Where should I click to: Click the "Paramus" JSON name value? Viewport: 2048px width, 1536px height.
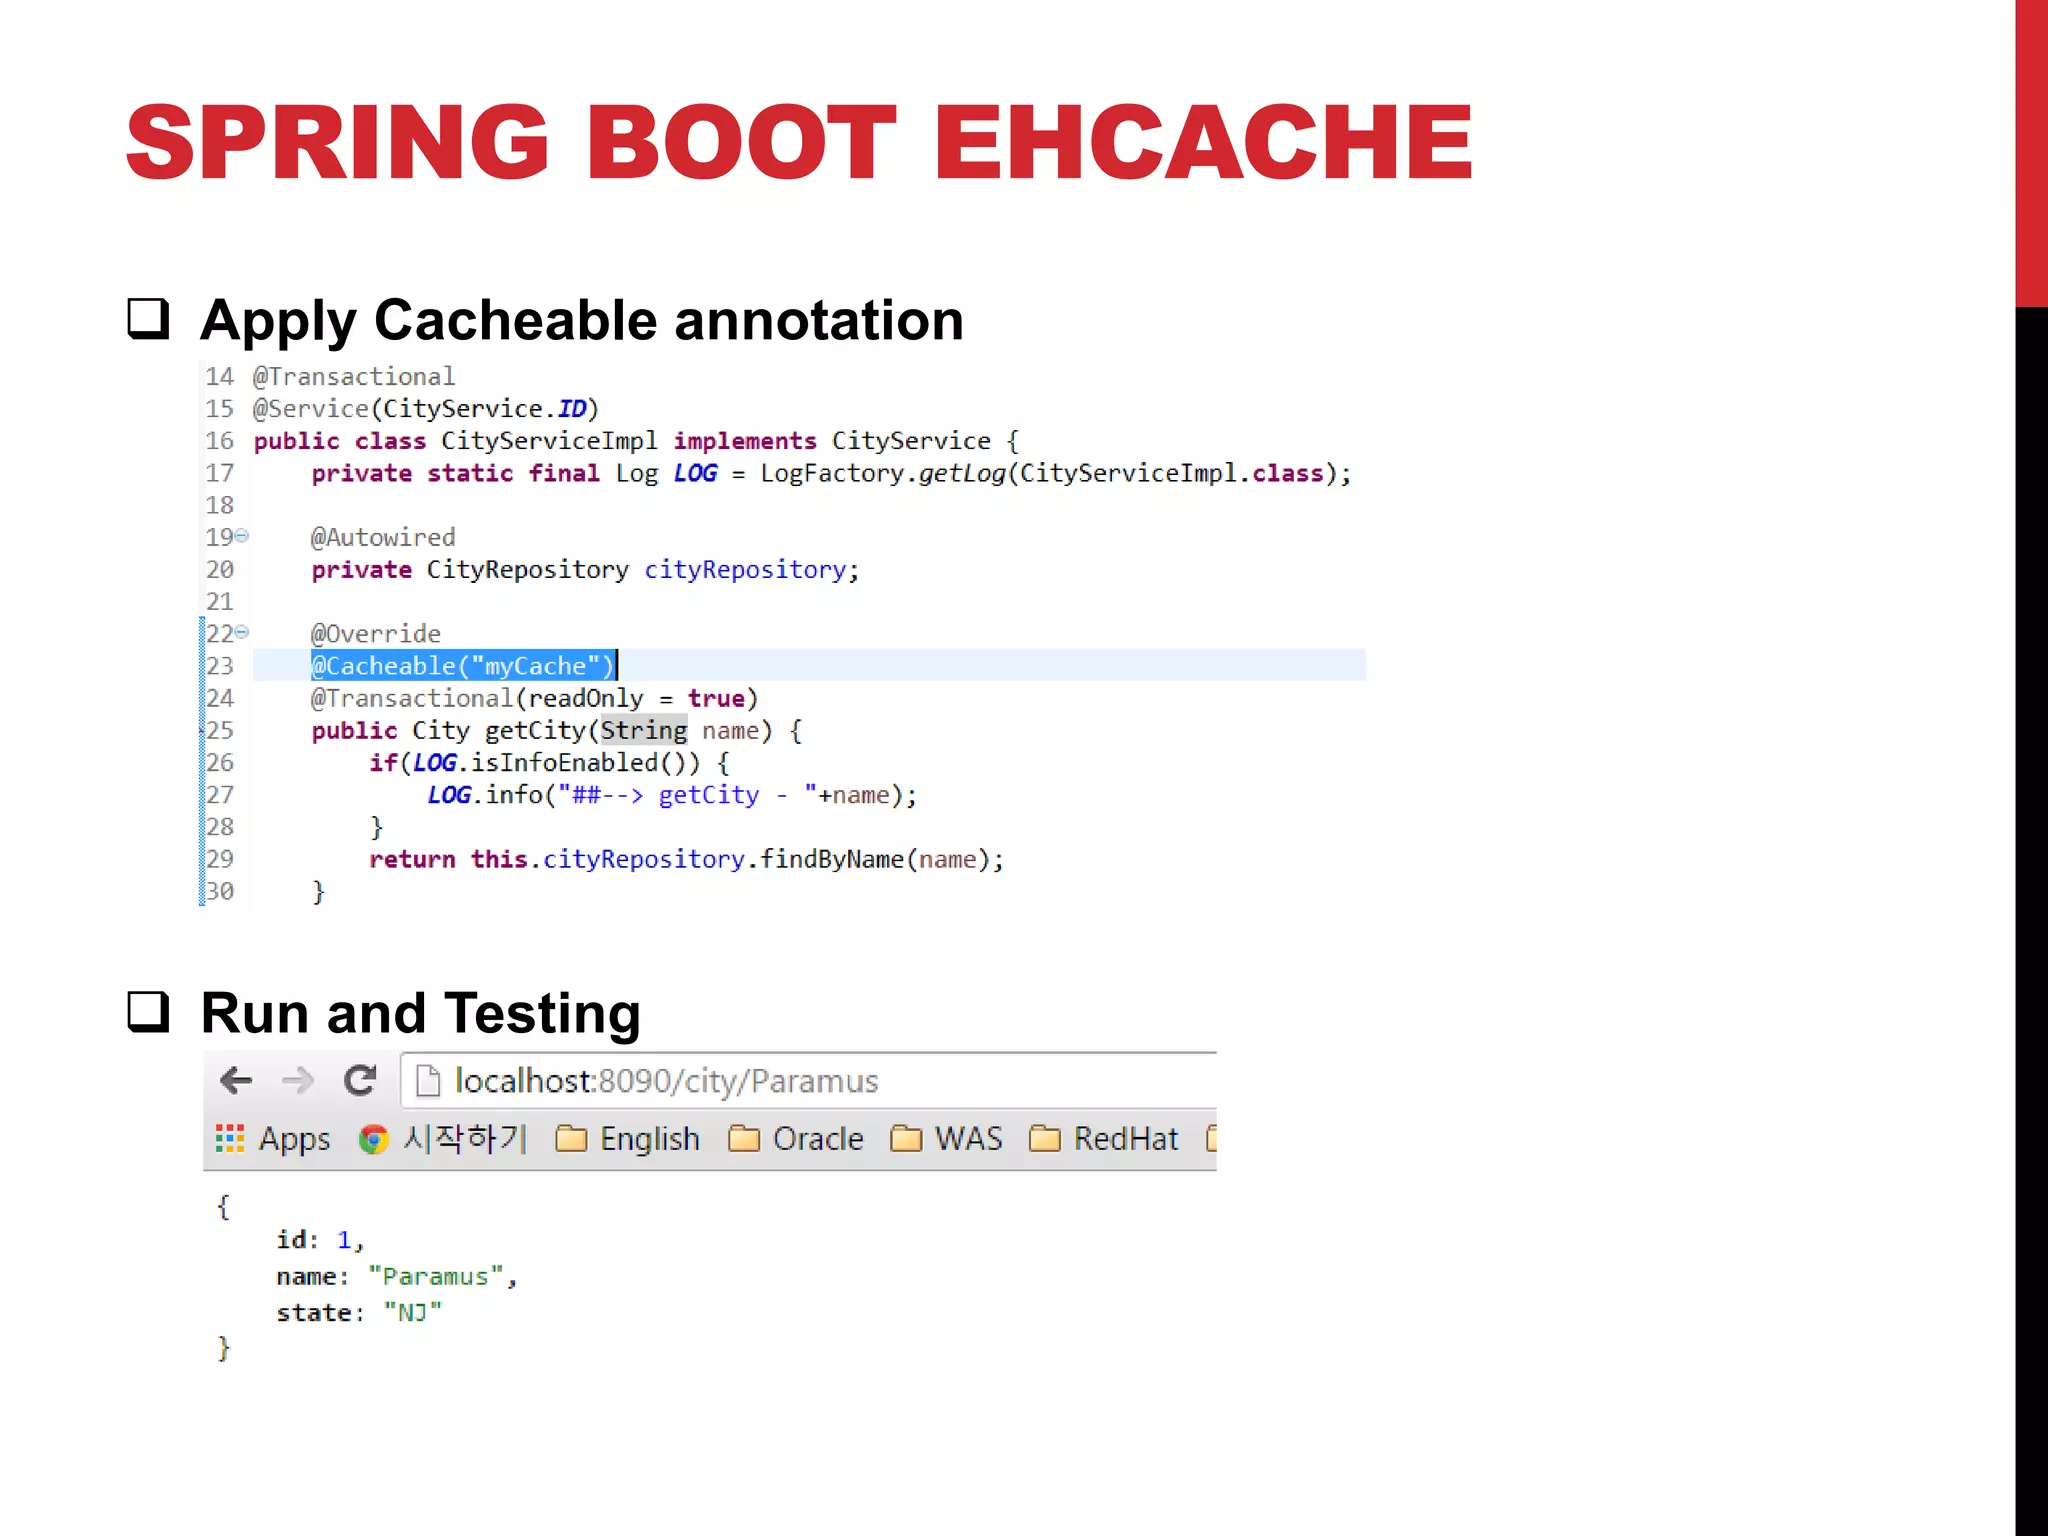(x=435, y=1277)
